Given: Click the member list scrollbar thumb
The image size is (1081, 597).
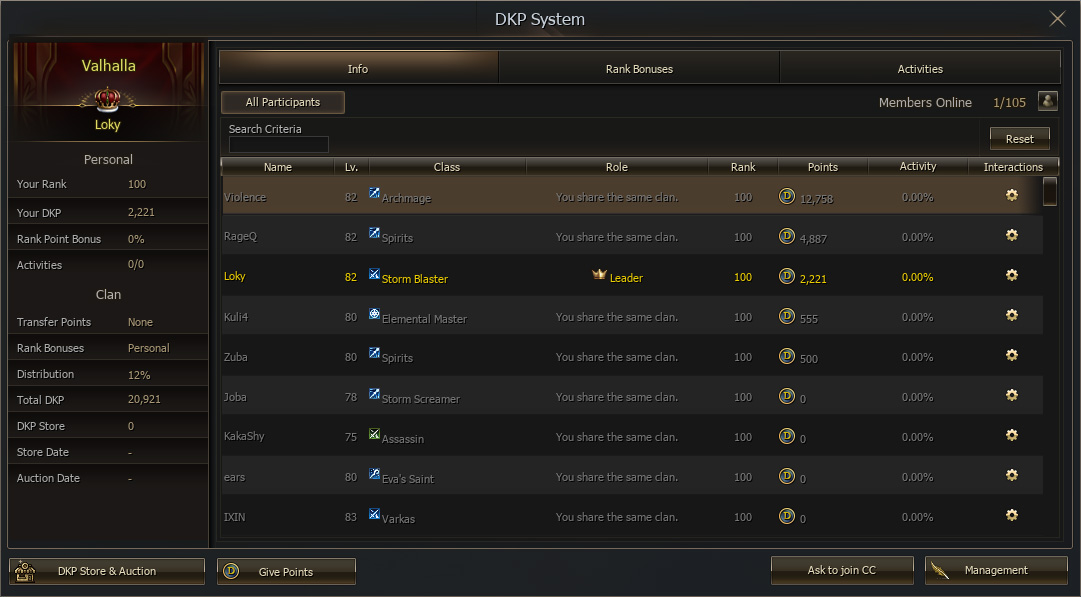Looking at the screenshot, I should (x=1049, y=191).
